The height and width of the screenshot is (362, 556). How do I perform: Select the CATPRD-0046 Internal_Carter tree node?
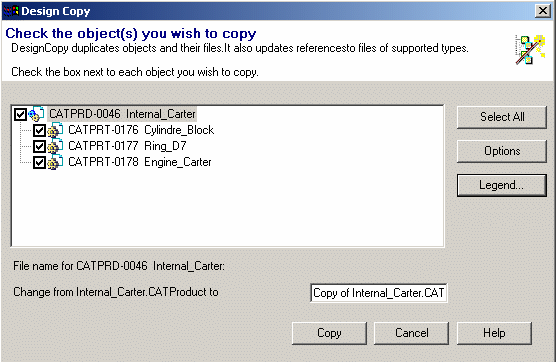122,114
